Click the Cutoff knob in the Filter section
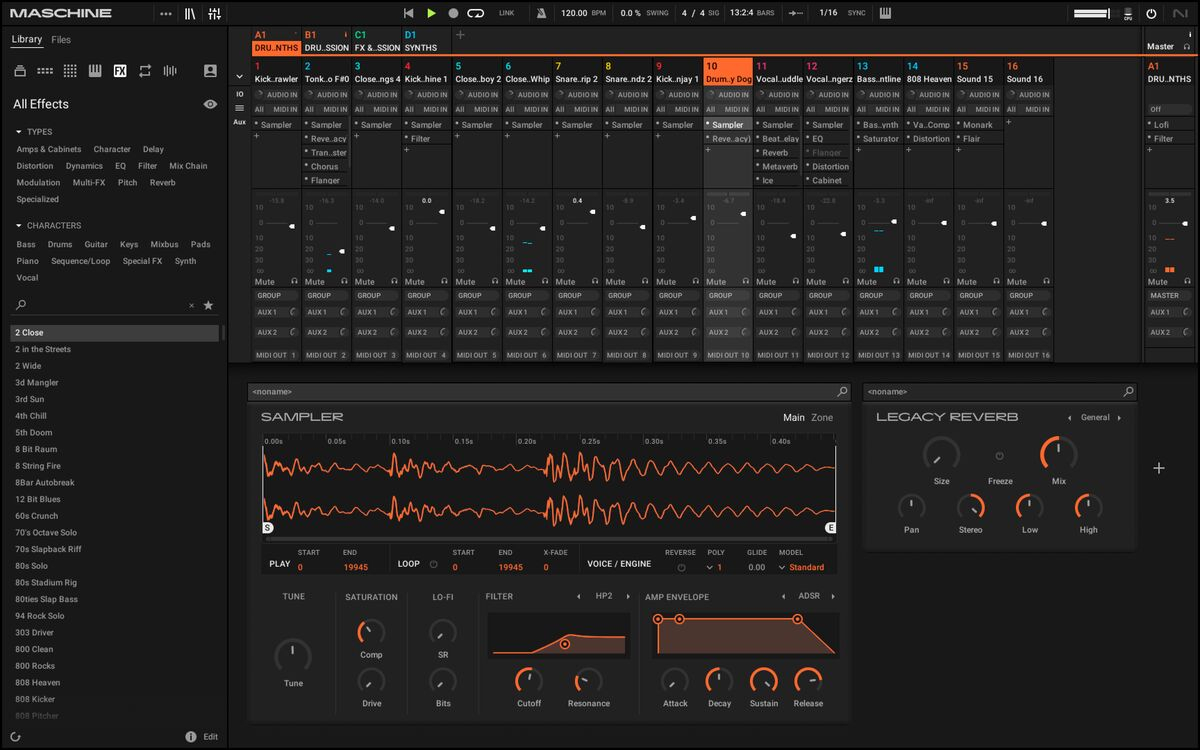Screen dimensions: 1200x750 (x=529, y=681)
